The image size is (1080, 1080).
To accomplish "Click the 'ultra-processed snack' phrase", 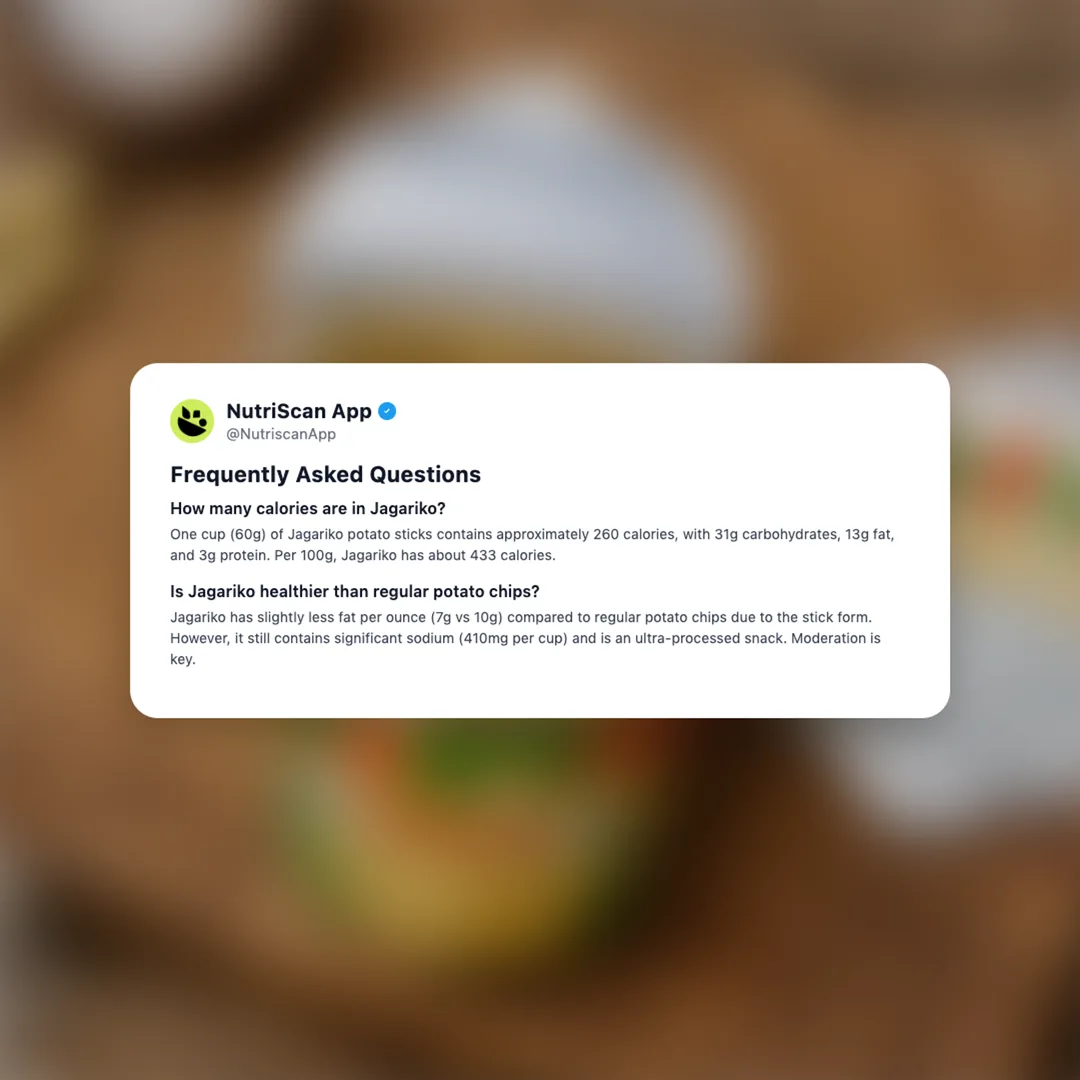I will click(710, 638).
